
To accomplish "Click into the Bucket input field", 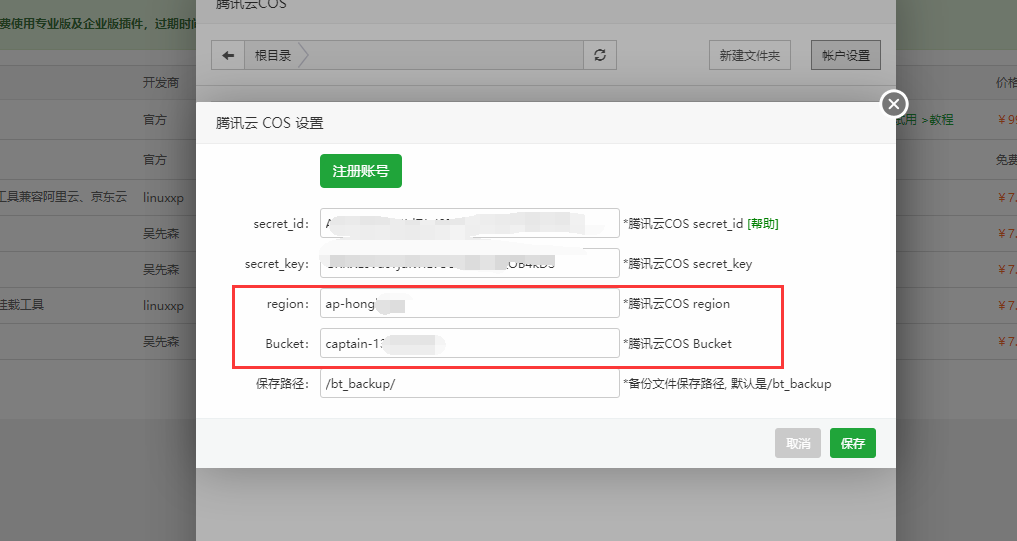I will point(470,343).
